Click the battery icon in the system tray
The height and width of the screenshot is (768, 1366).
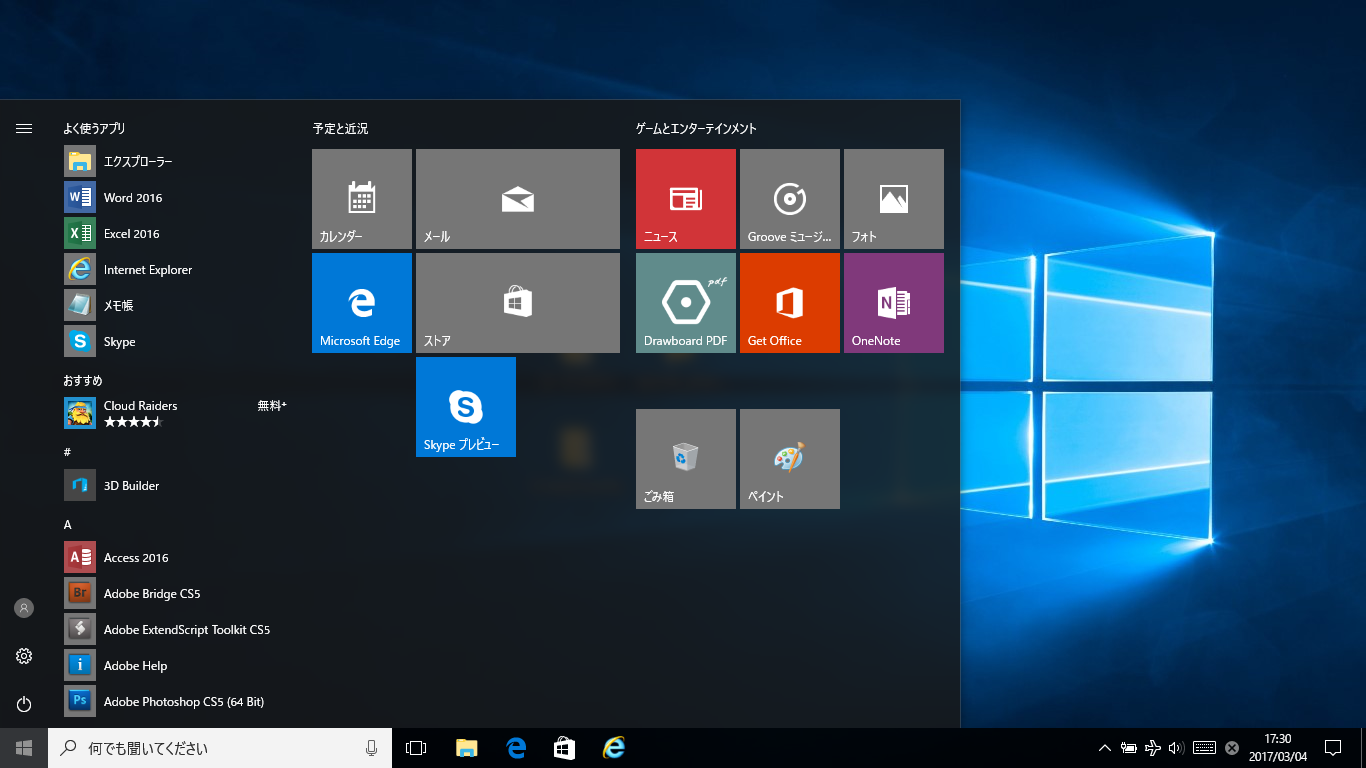tap(1128, 748)
